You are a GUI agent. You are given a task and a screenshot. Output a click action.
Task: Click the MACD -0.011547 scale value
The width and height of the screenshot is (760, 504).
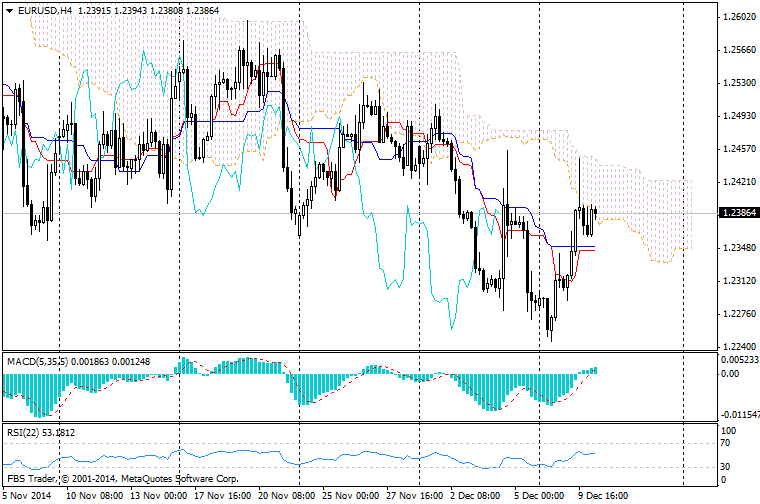(741, 414)
